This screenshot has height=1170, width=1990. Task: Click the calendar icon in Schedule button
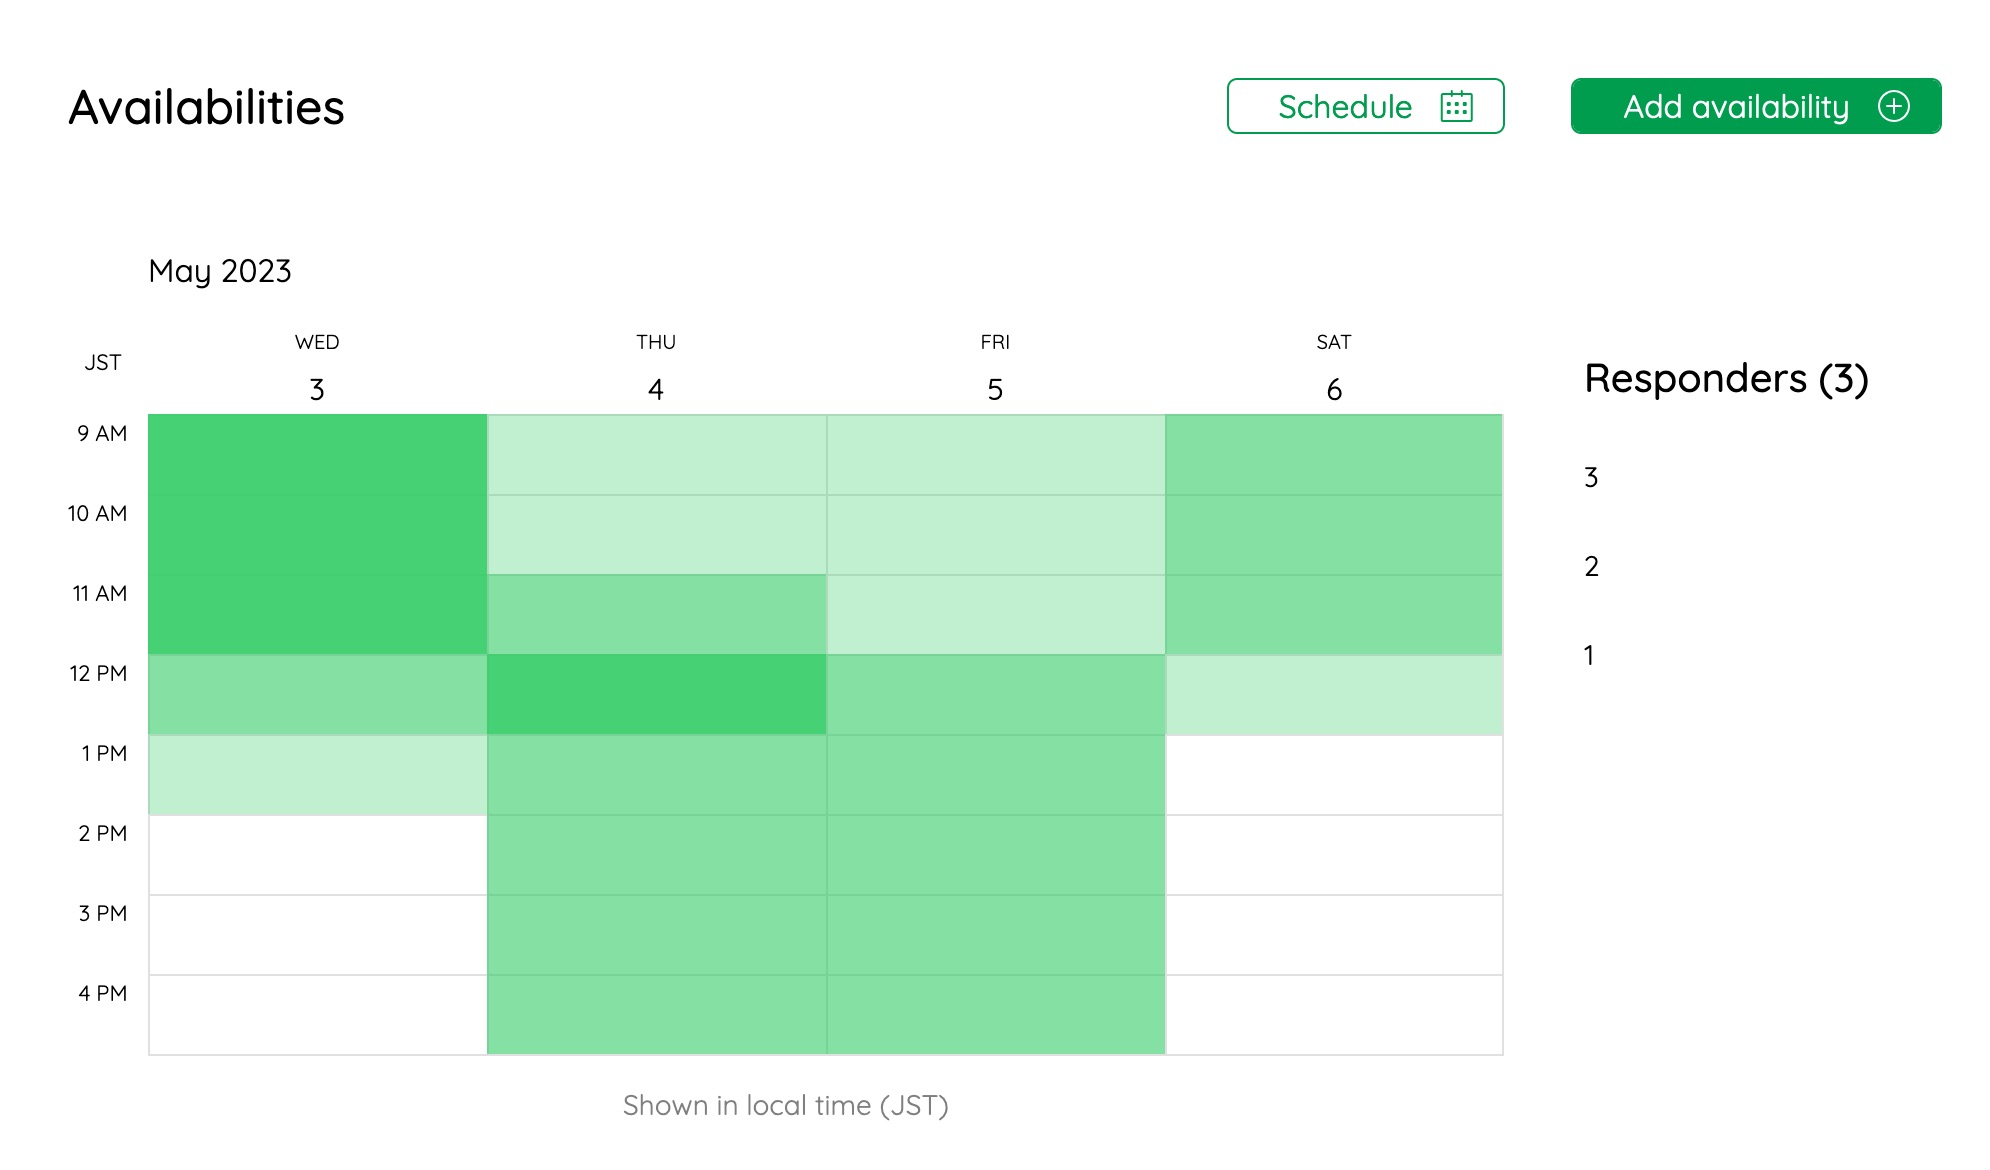click(1456, 106)
